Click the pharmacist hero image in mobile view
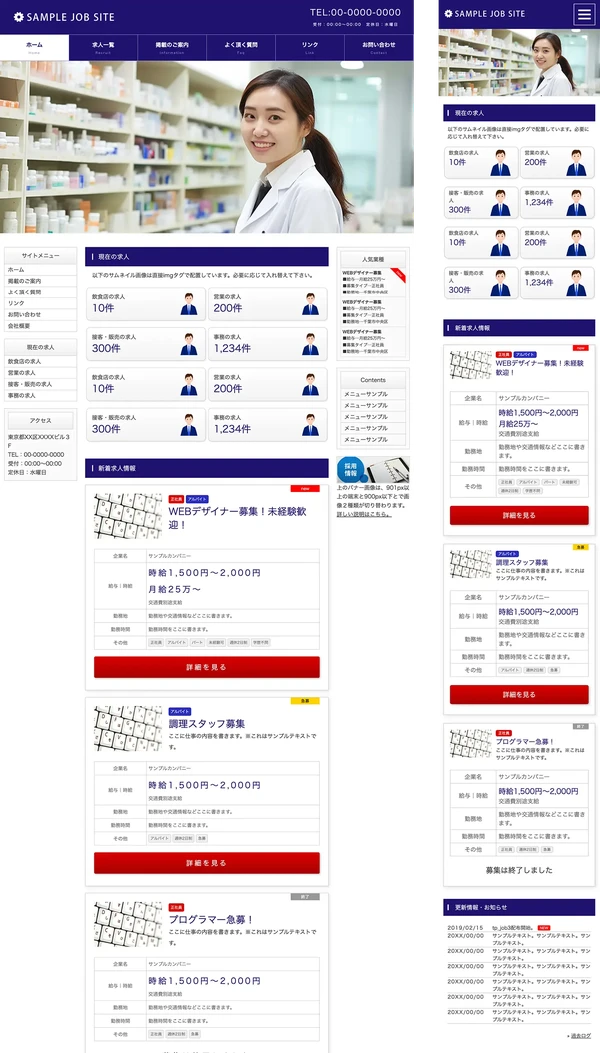Screen dimensions: 600x1053 [x=519, y=63]
